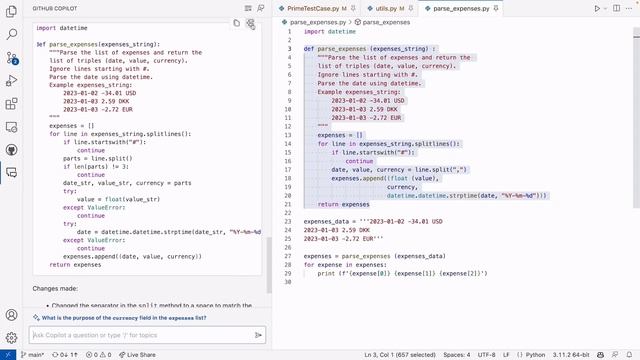Select the Copilot Chat view icon

[11, 173]
